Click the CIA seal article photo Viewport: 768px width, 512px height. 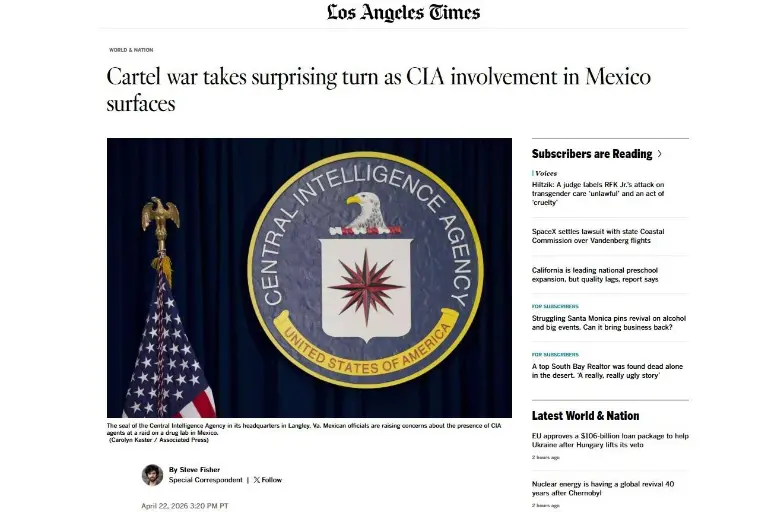[x=309, y=278]
